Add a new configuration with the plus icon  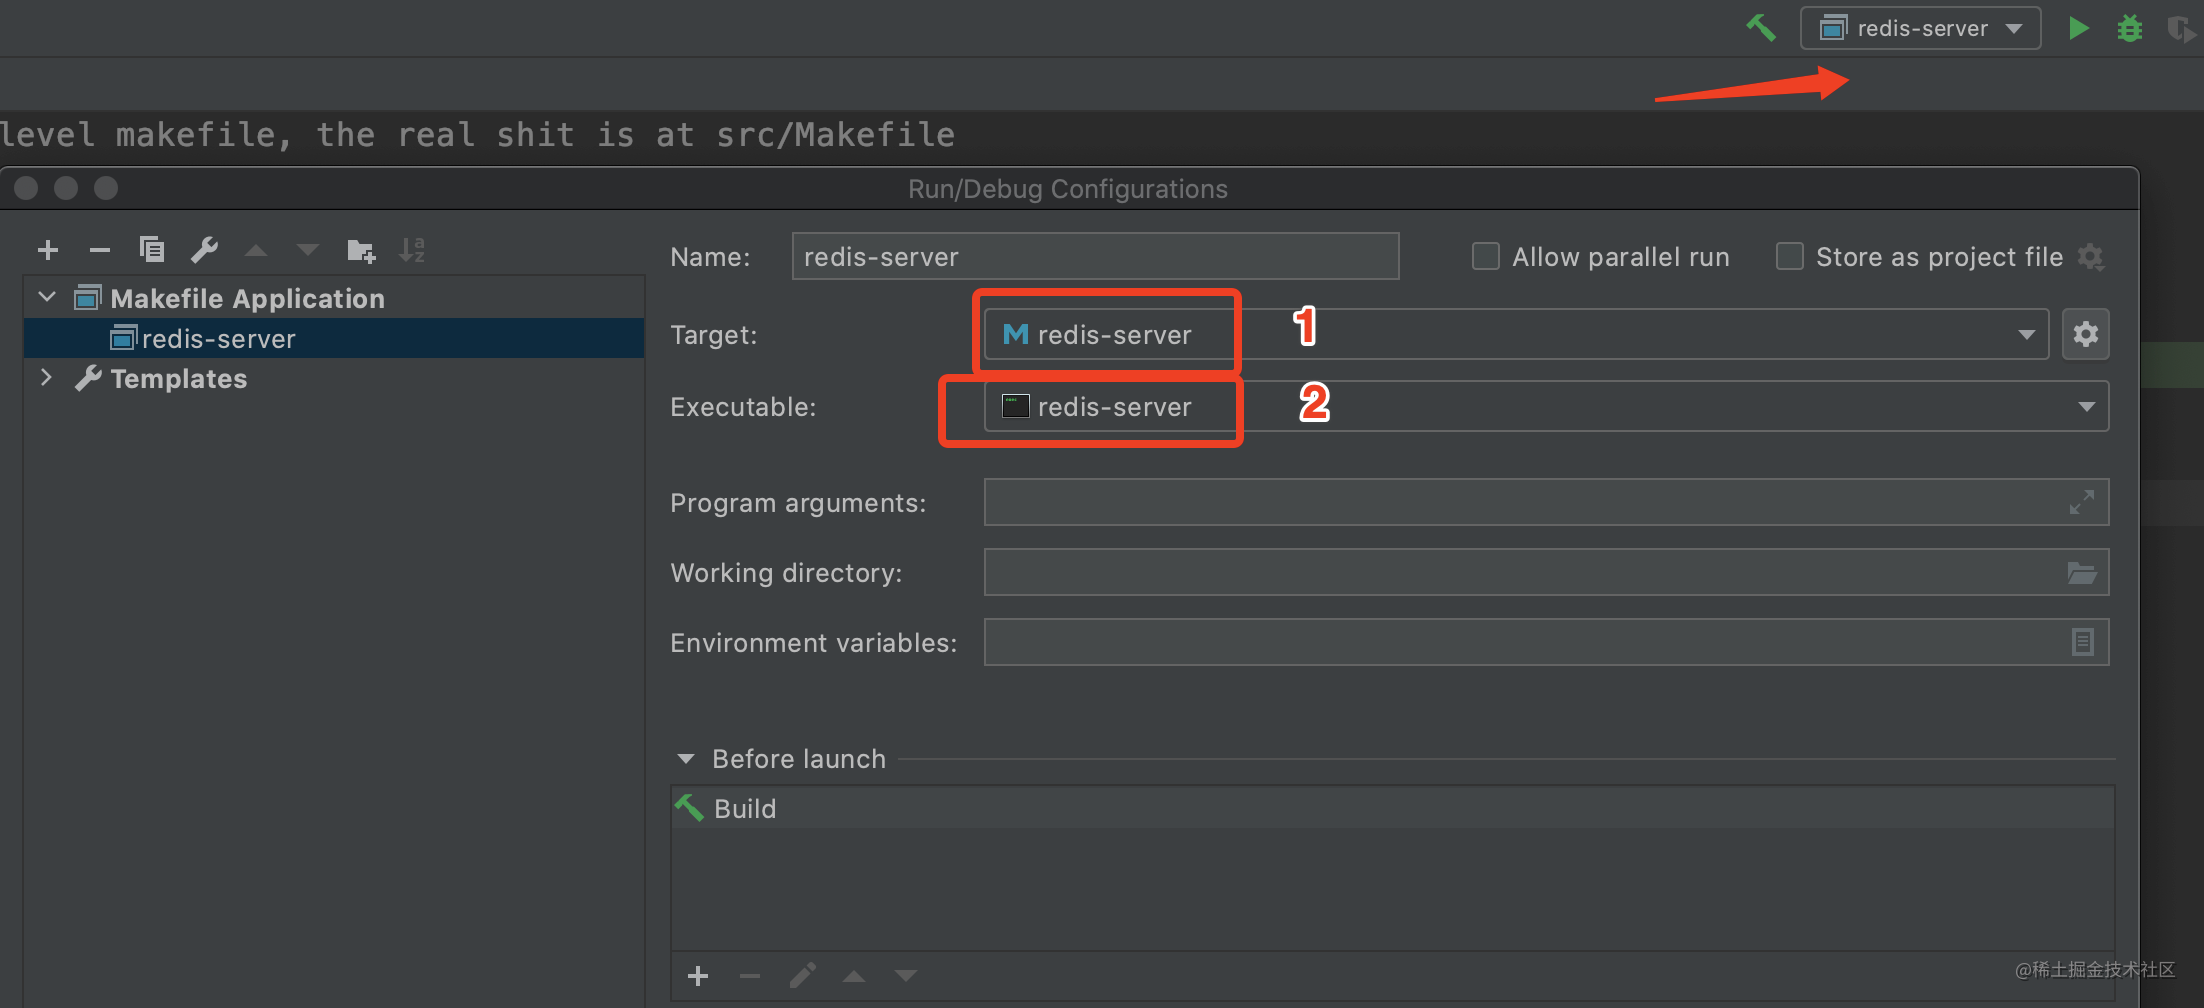tap(48, 250)
